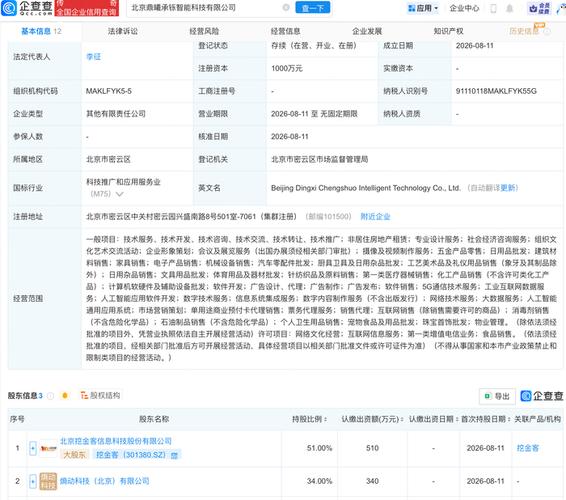Click 北京市密云区市场监督管理局 registration authority
The height and width of the screenshot is (500, 566).
(x=320, y=159)
